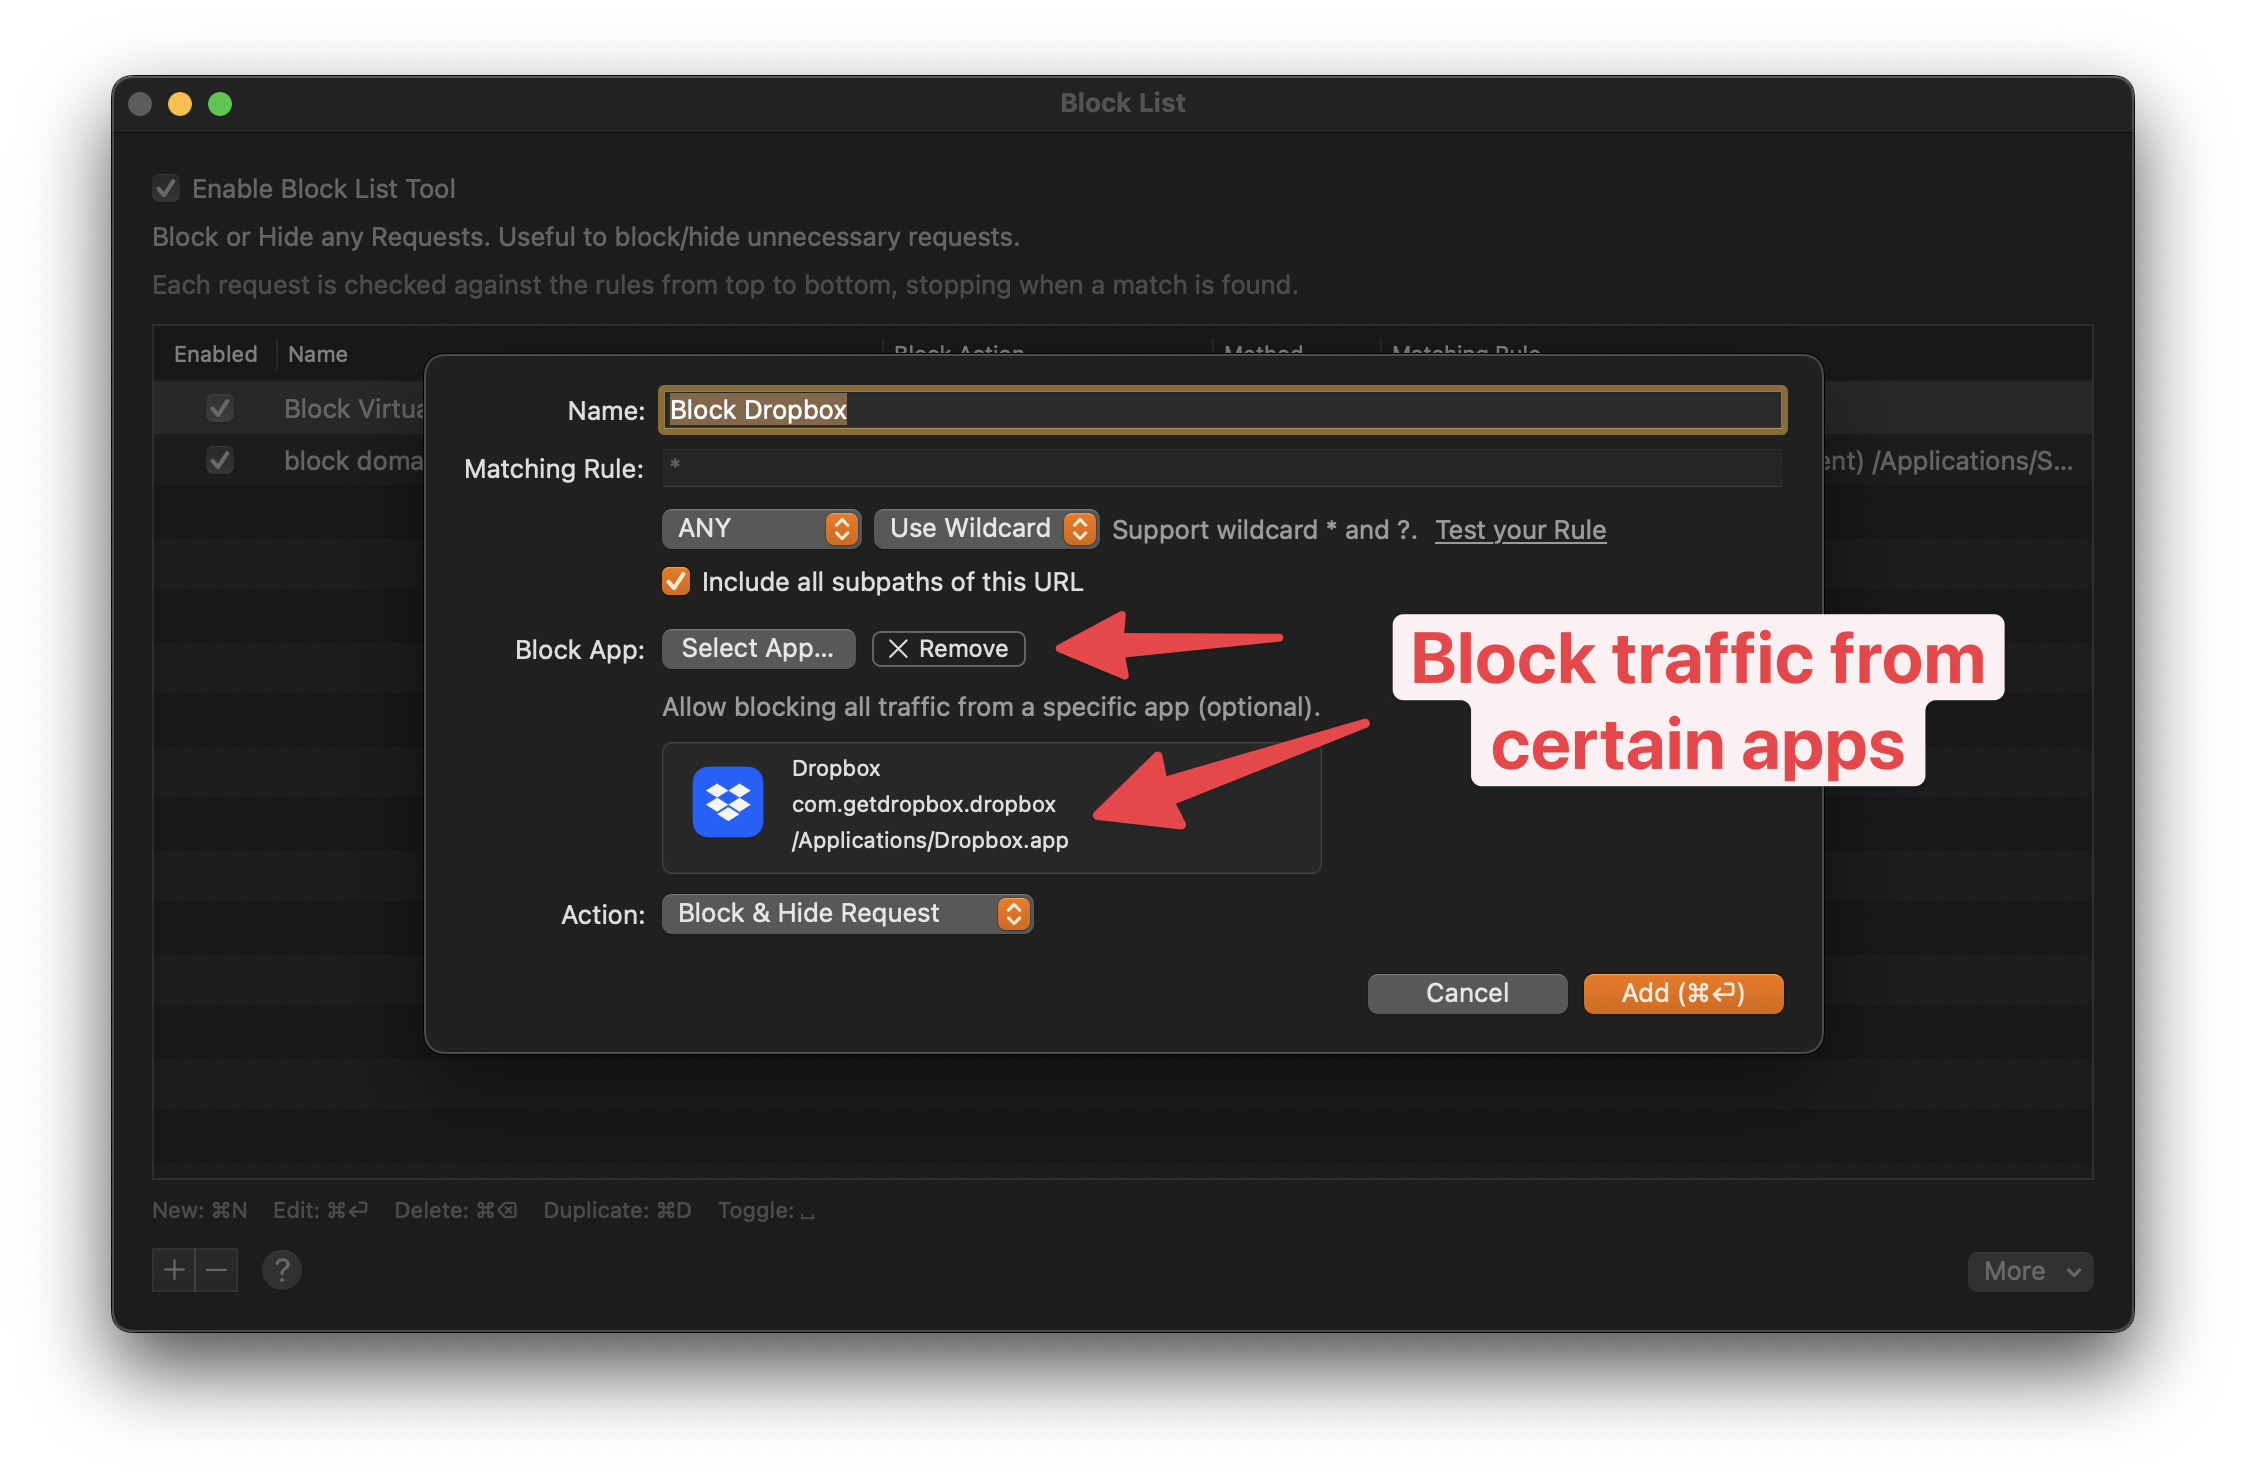Open the Test your Rule link

click(1520, 529)
